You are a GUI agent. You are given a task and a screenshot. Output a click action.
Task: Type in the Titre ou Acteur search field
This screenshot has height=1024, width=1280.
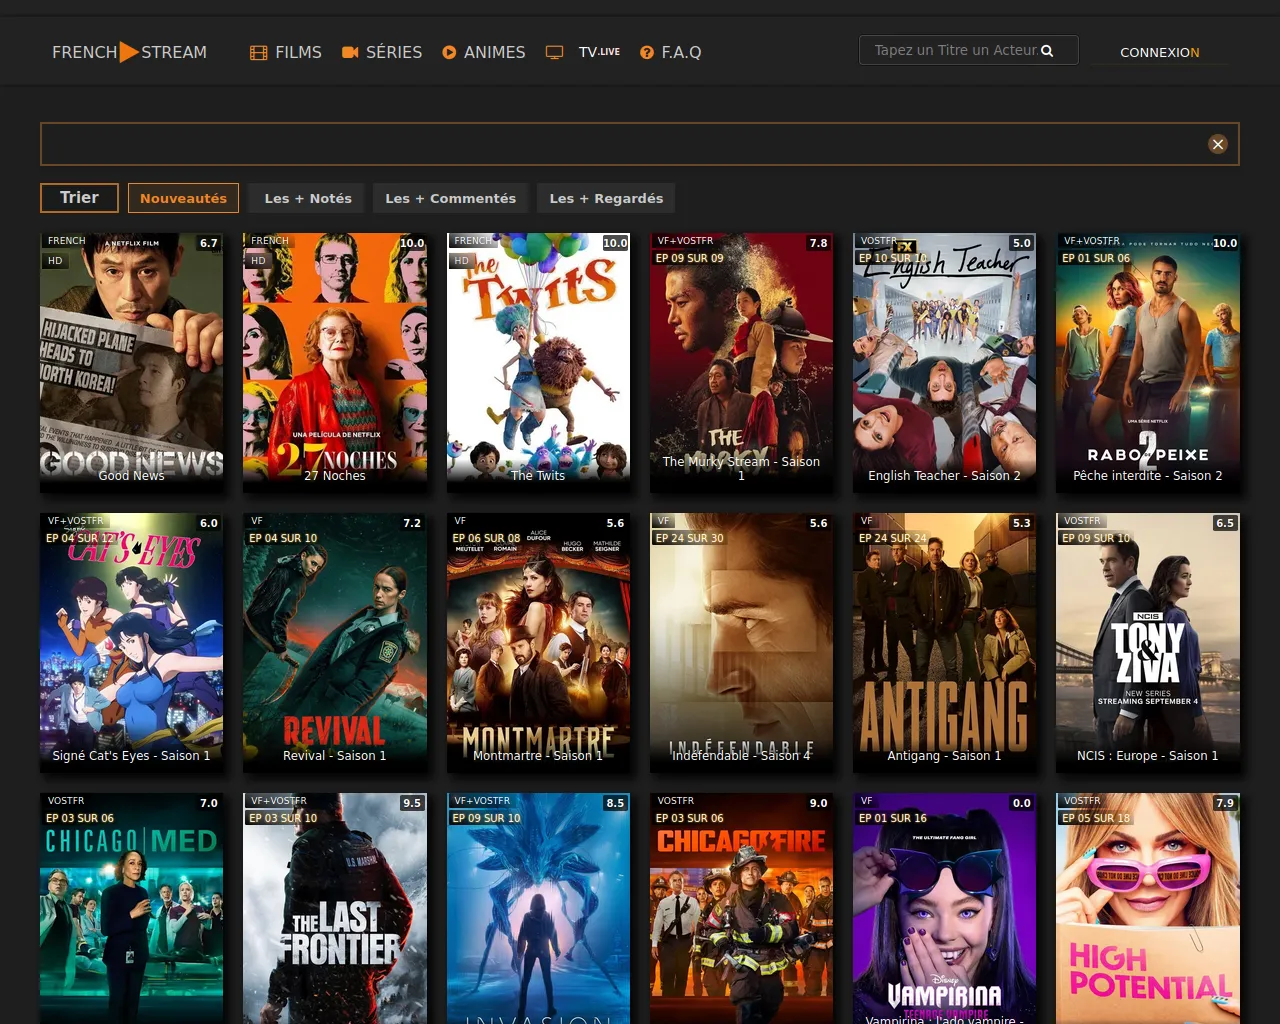955,50
